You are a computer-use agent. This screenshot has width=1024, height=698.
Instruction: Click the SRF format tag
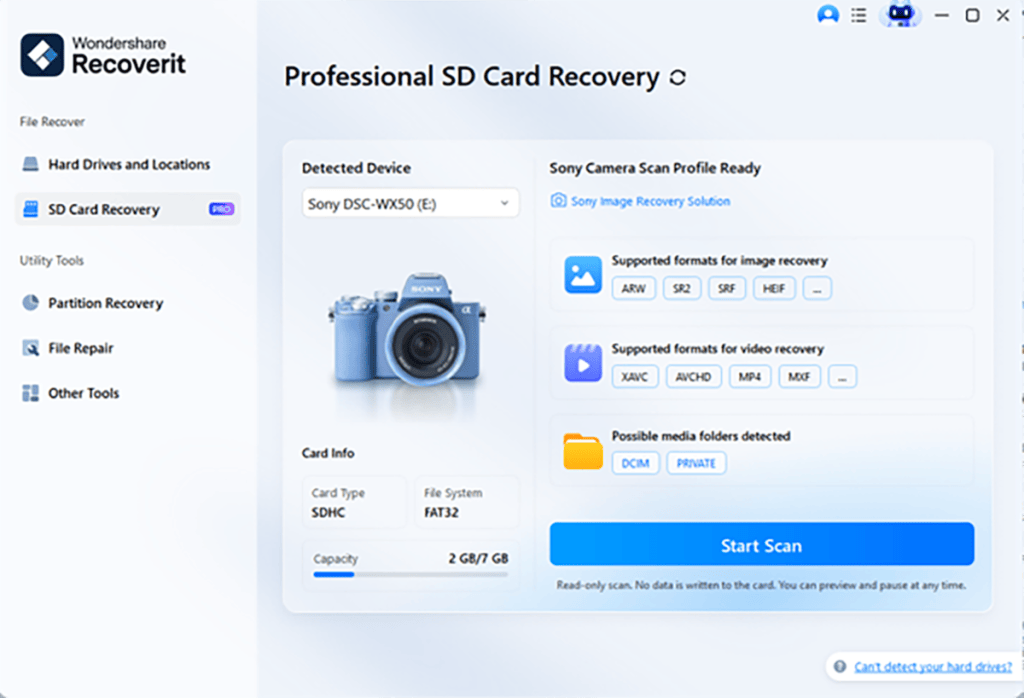727,289
